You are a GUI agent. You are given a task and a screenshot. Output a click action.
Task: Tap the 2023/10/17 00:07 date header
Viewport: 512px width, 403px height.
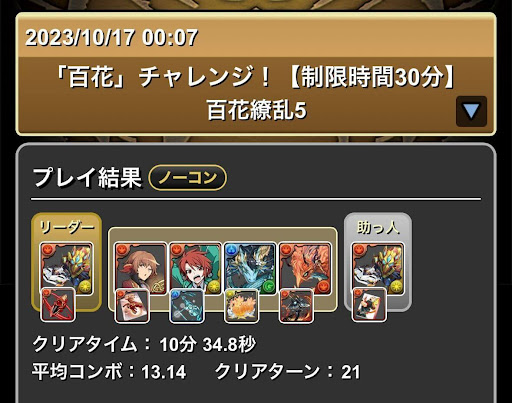(x=112, y=37)
